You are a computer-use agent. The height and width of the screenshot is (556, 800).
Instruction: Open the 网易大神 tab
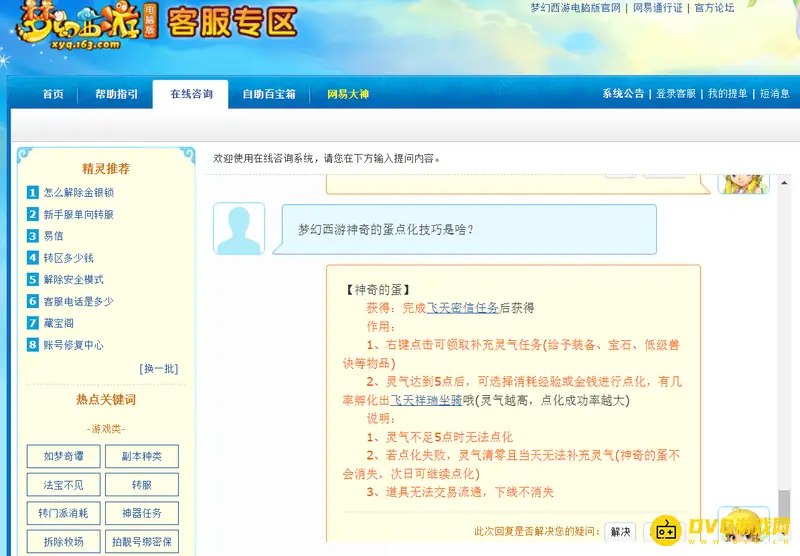click(348, 94)
